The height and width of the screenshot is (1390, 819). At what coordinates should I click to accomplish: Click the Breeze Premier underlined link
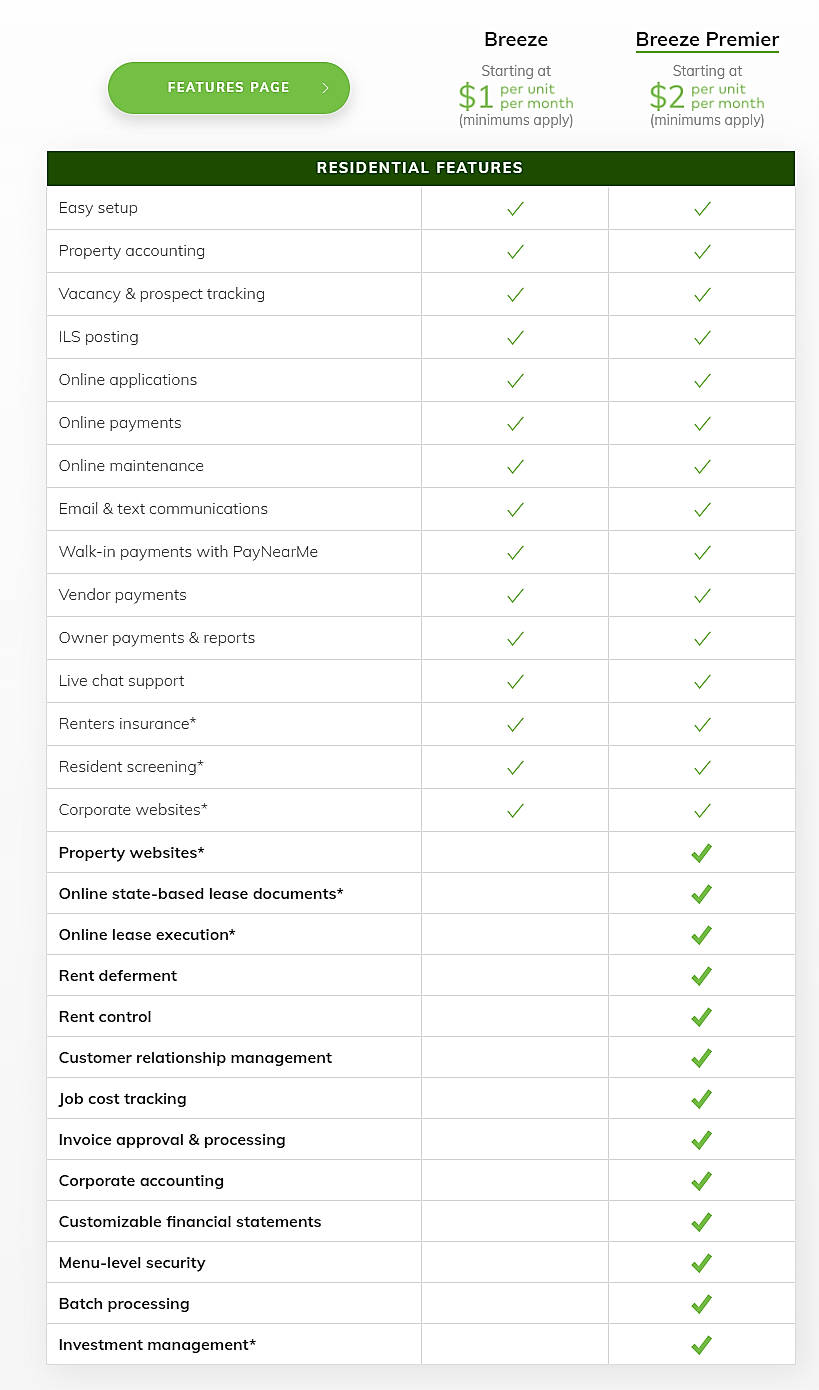(x=707, y=39)
